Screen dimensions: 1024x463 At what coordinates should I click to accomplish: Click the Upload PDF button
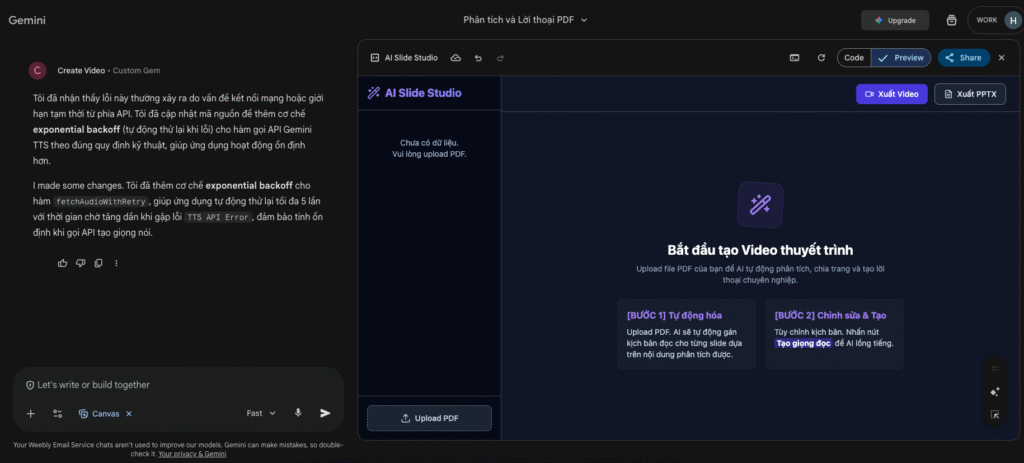click(429, 418)
